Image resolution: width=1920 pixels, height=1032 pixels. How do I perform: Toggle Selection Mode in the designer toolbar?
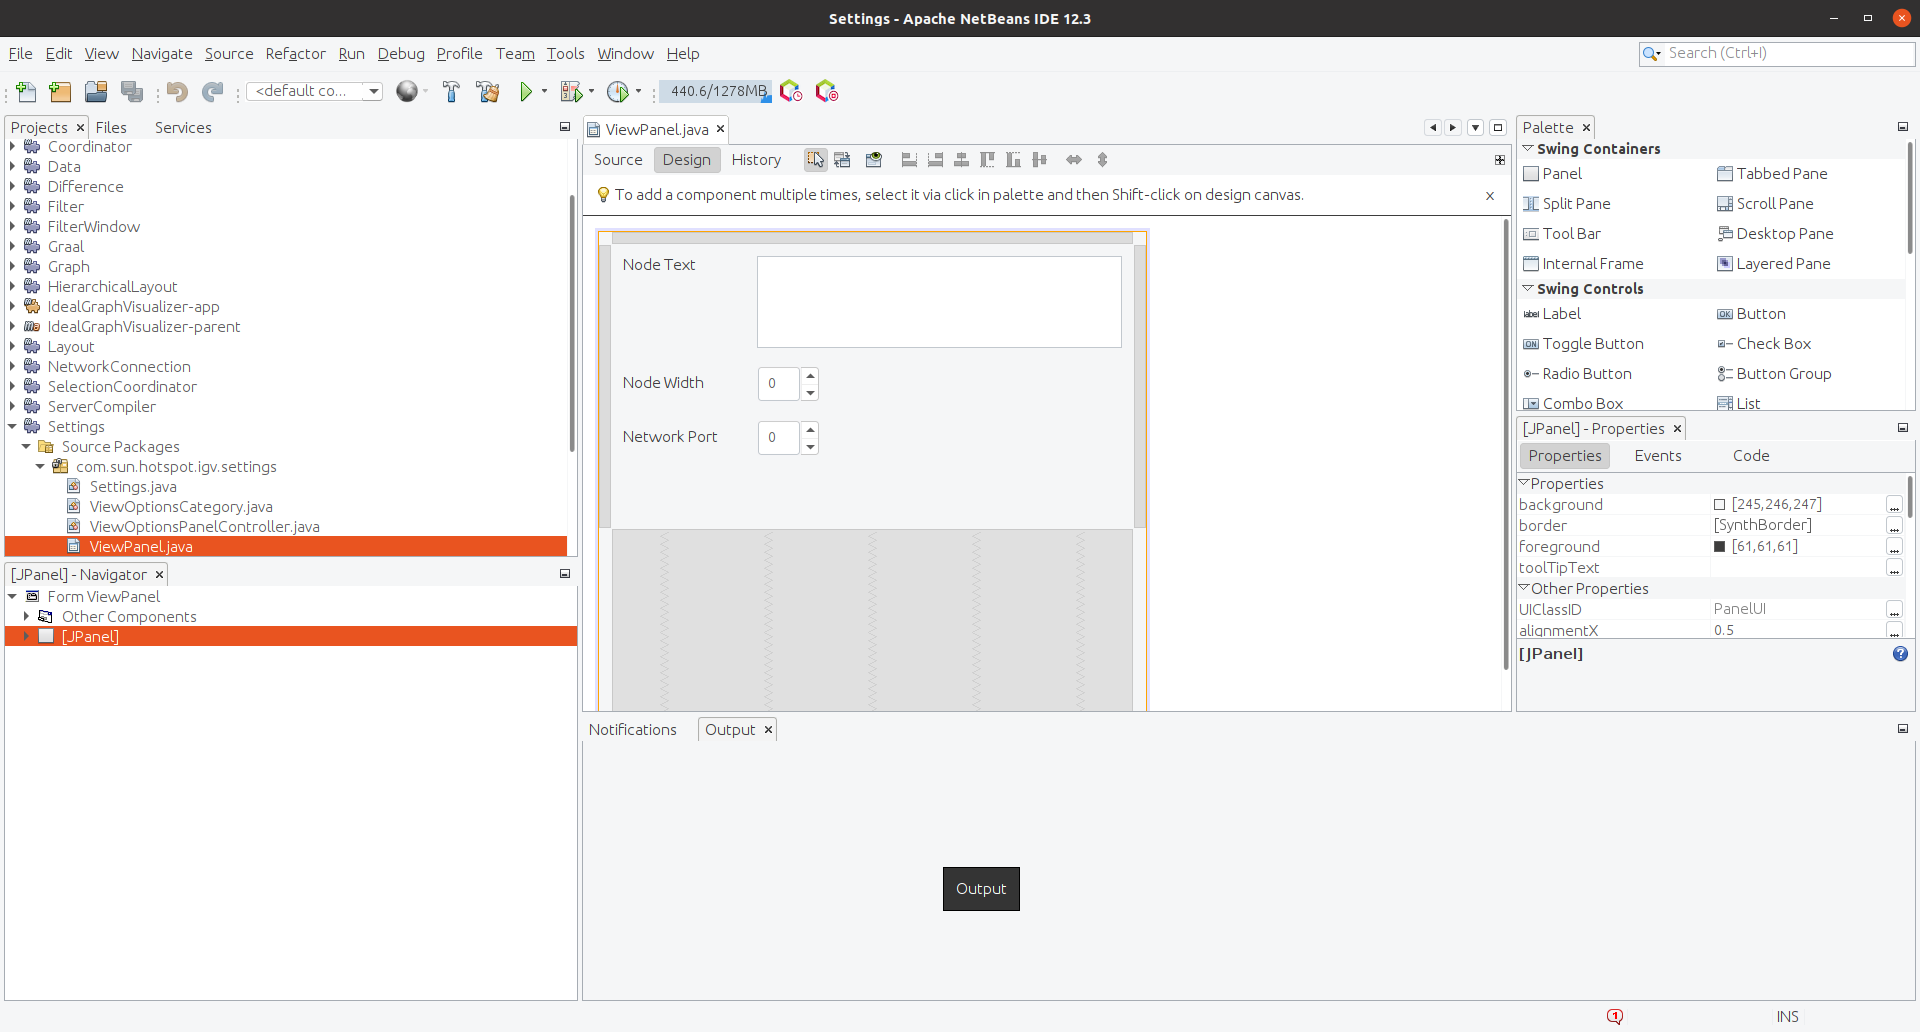(816, 160)
